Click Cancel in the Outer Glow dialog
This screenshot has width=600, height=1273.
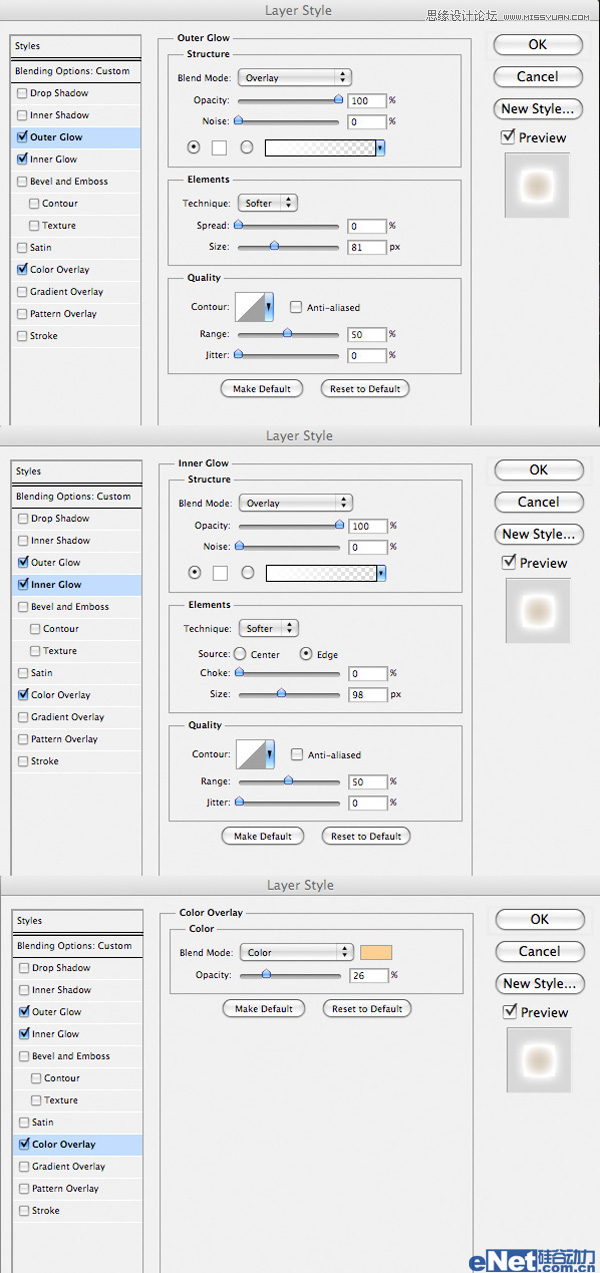pyautogui.click(x=538, y=76)
